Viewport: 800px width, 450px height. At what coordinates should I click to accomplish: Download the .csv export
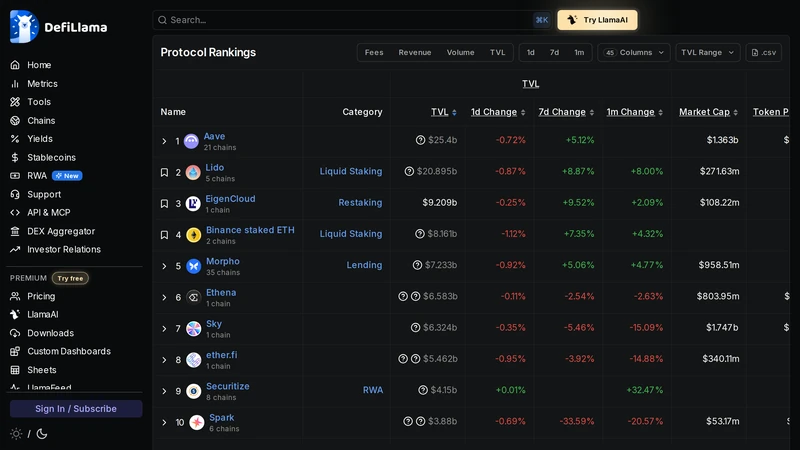(764, 53)
